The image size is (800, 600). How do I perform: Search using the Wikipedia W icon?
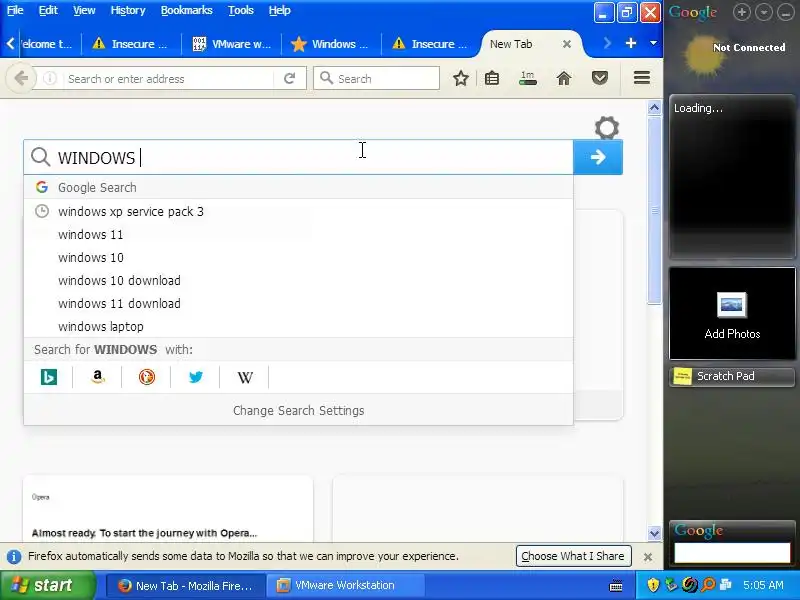pyautogui.click(x=244, y=377)
